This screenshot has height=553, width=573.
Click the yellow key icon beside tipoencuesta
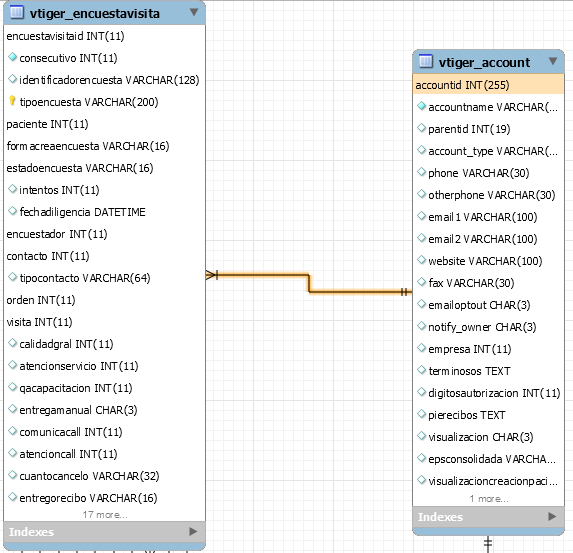point(12,101)
